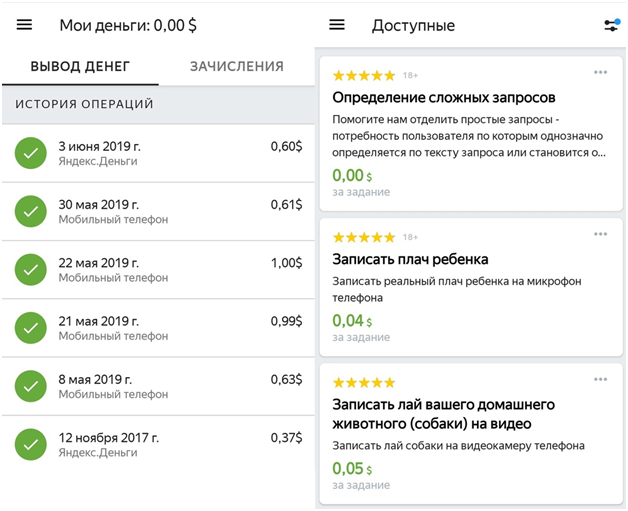Select the 3 июня 2019 г. operation
Screen dimensions: 628x511
tap(158, 153)
